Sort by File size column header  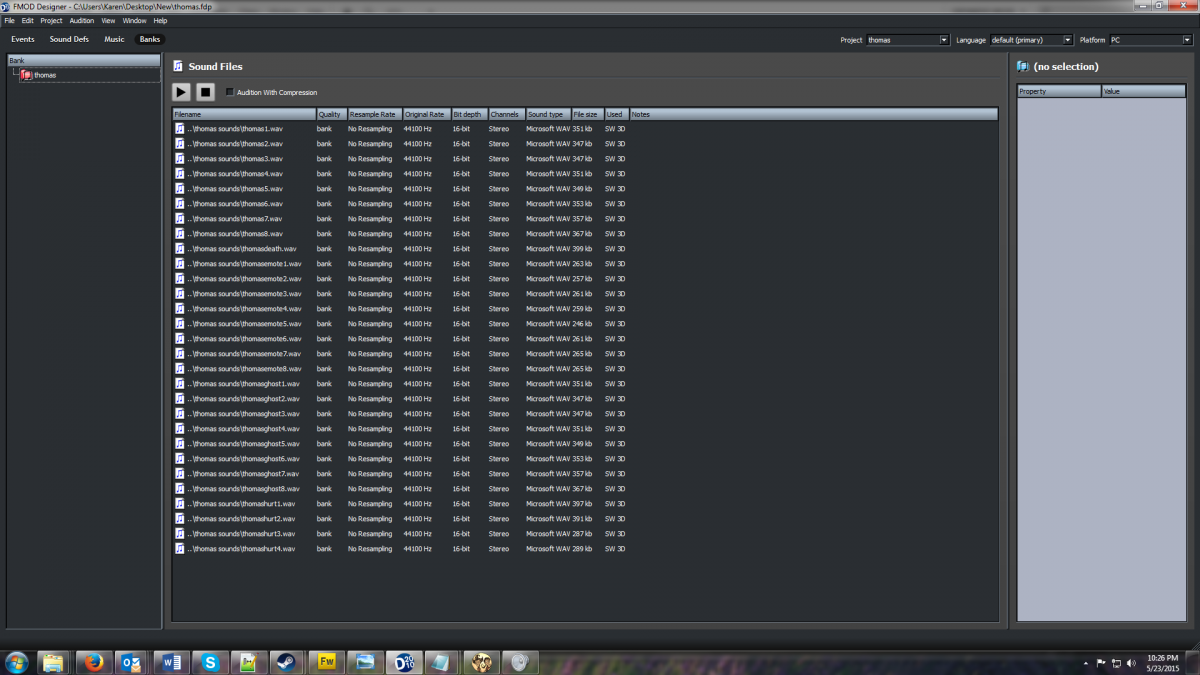click(587, 114)
